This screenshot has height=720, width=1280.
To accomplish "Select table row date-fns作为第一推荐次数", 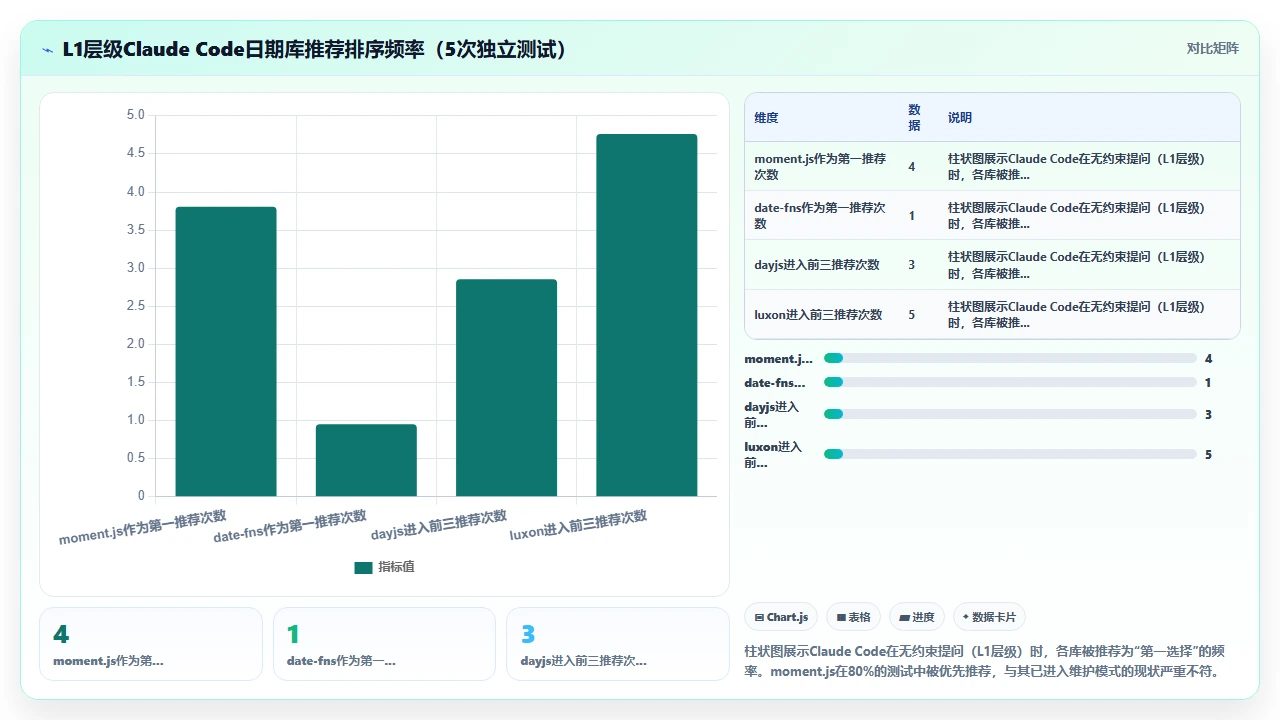I will pos(992,215).
